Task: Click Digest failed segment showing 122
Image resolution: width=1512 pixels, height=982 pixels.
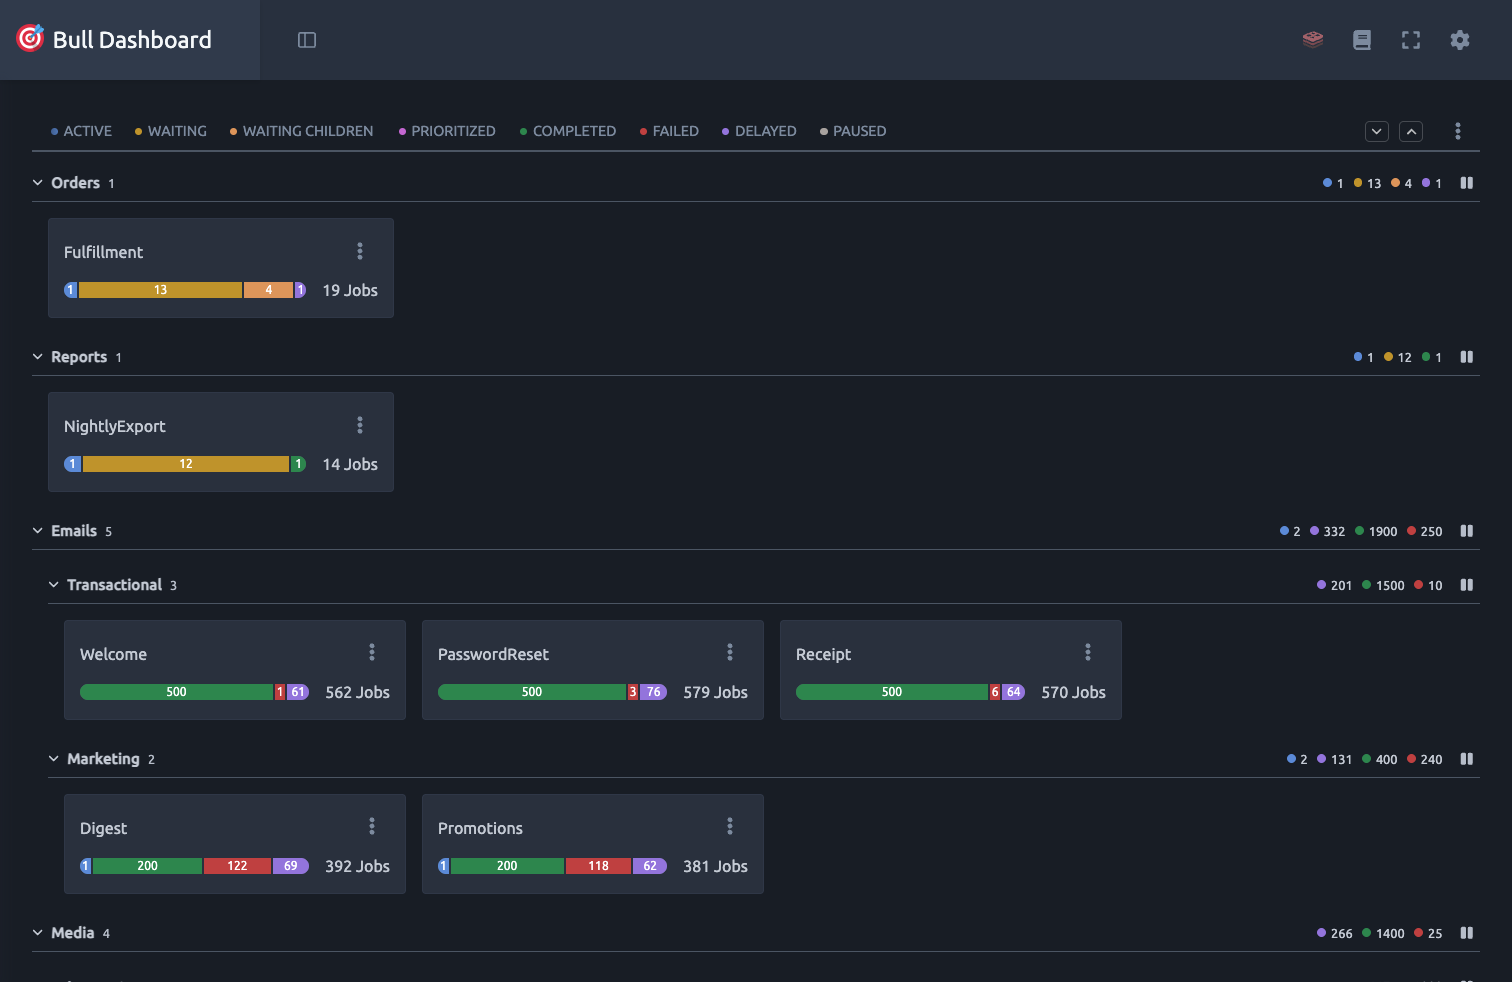Action: point(237,866)
